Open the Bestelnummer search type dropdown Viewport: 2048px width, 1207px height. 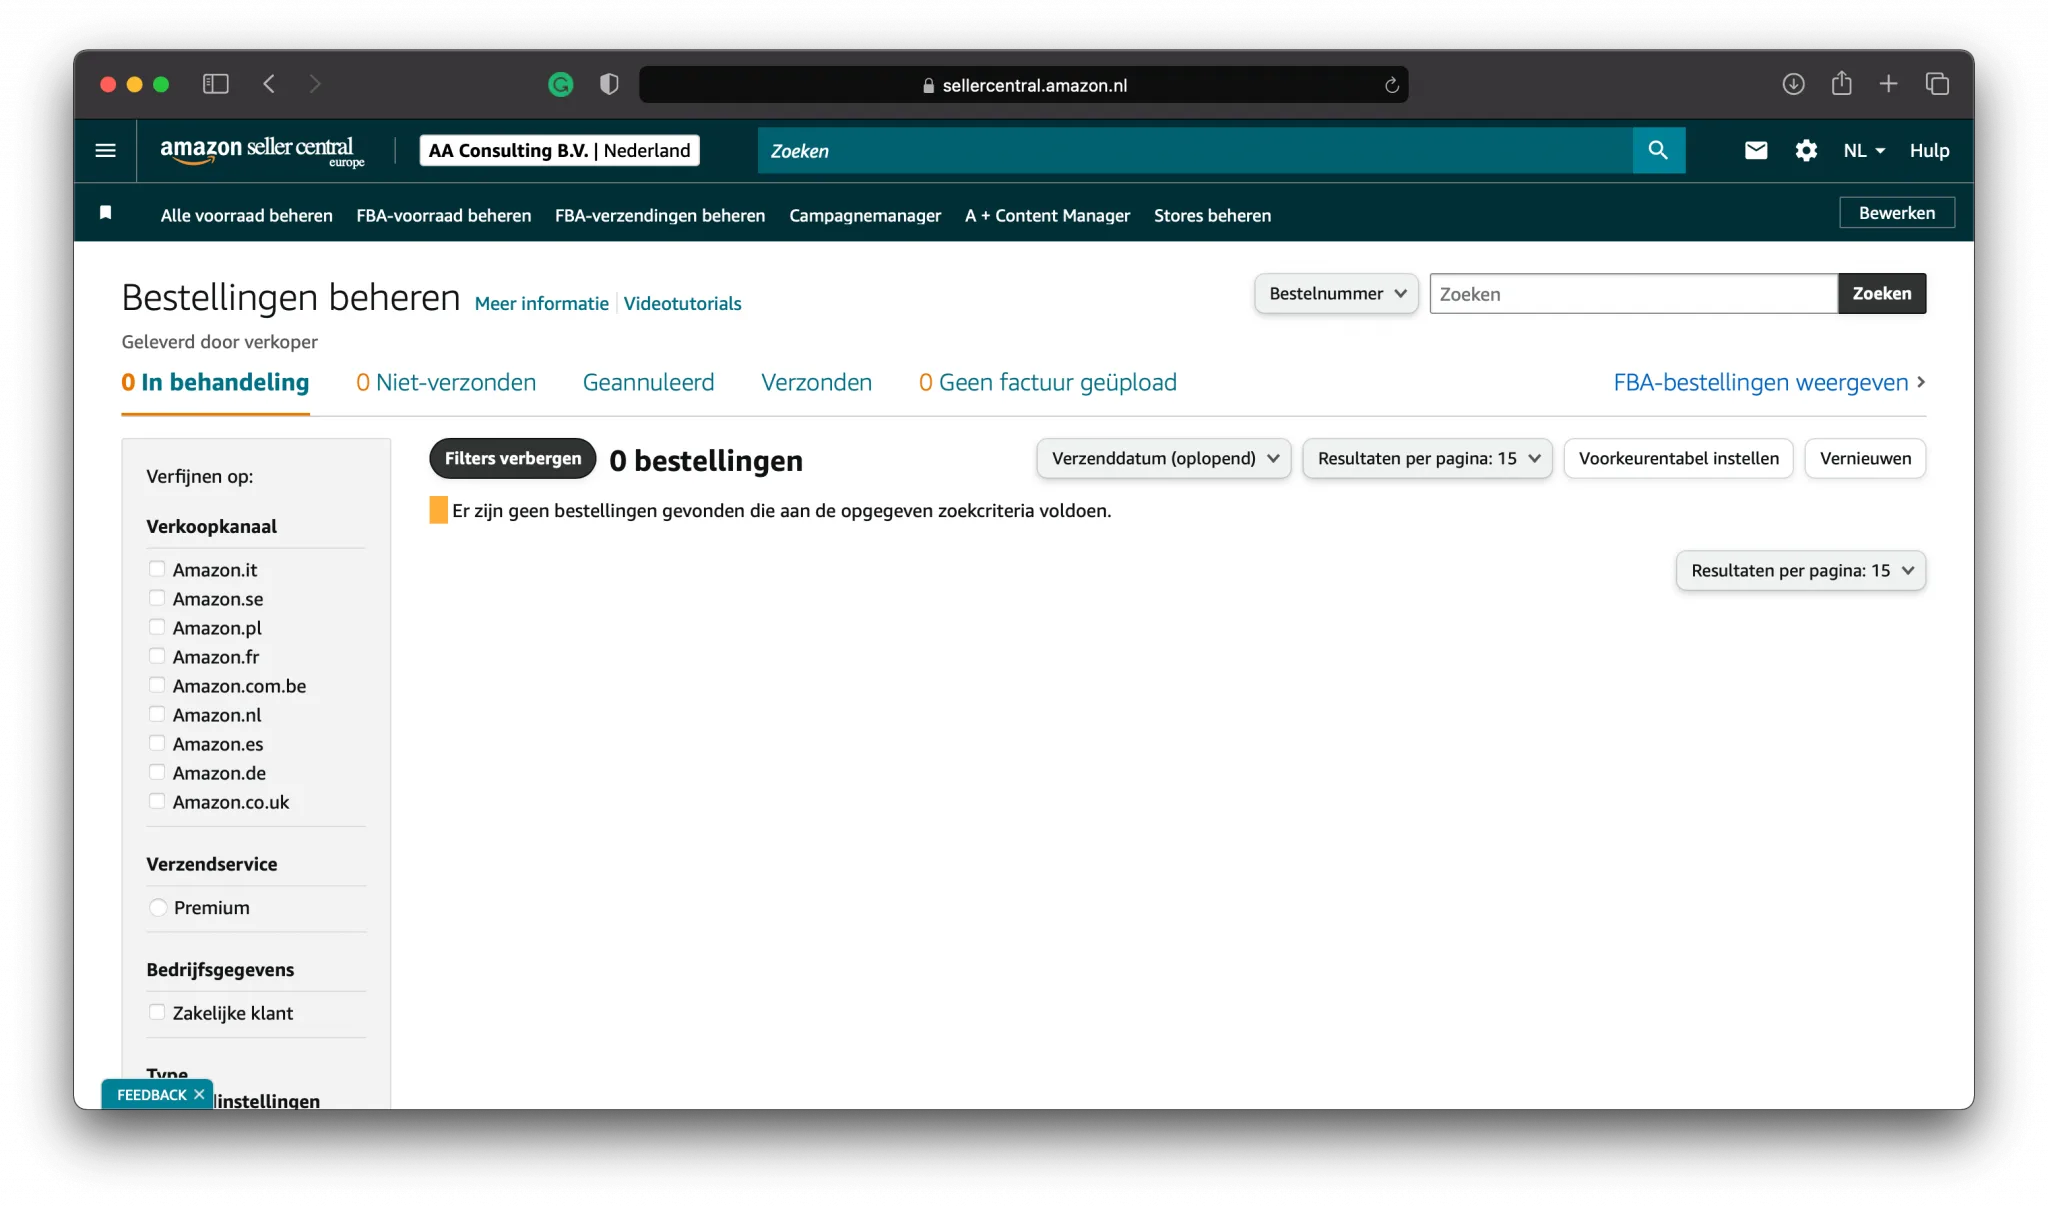[1336, 293]
